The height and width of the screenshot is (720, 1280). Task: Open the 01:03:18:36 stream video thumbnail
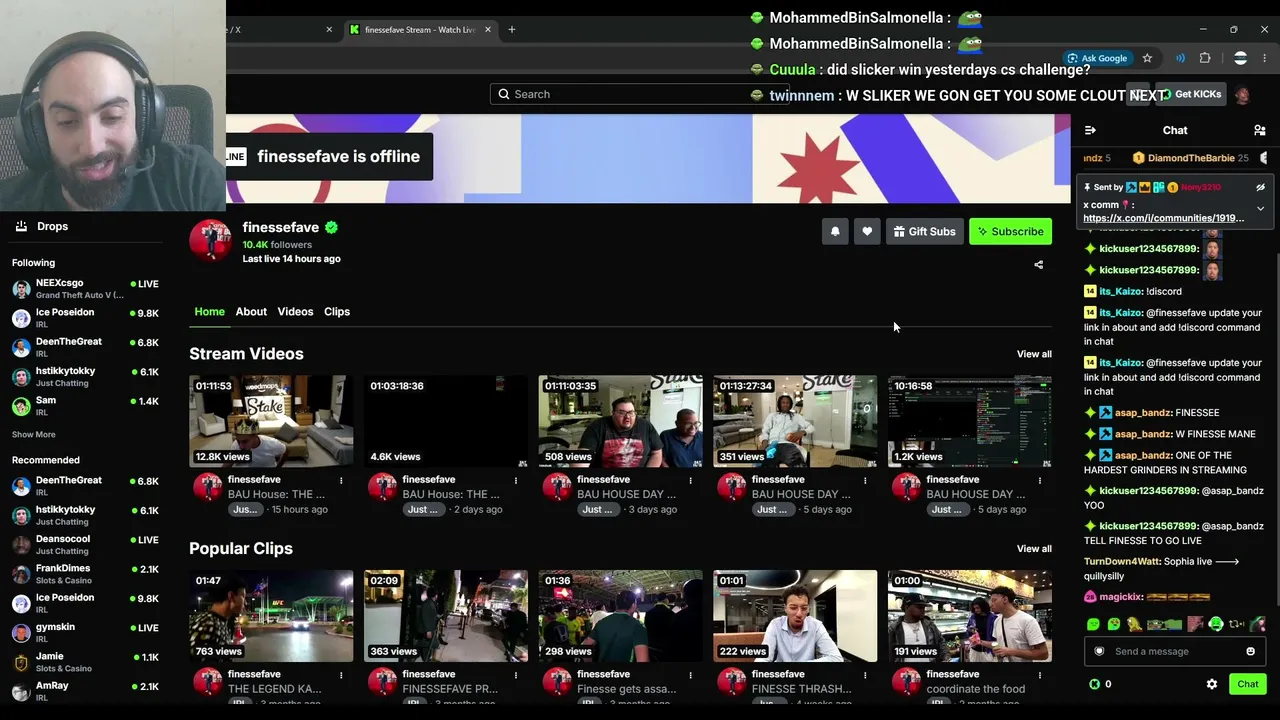click(446, 421)
